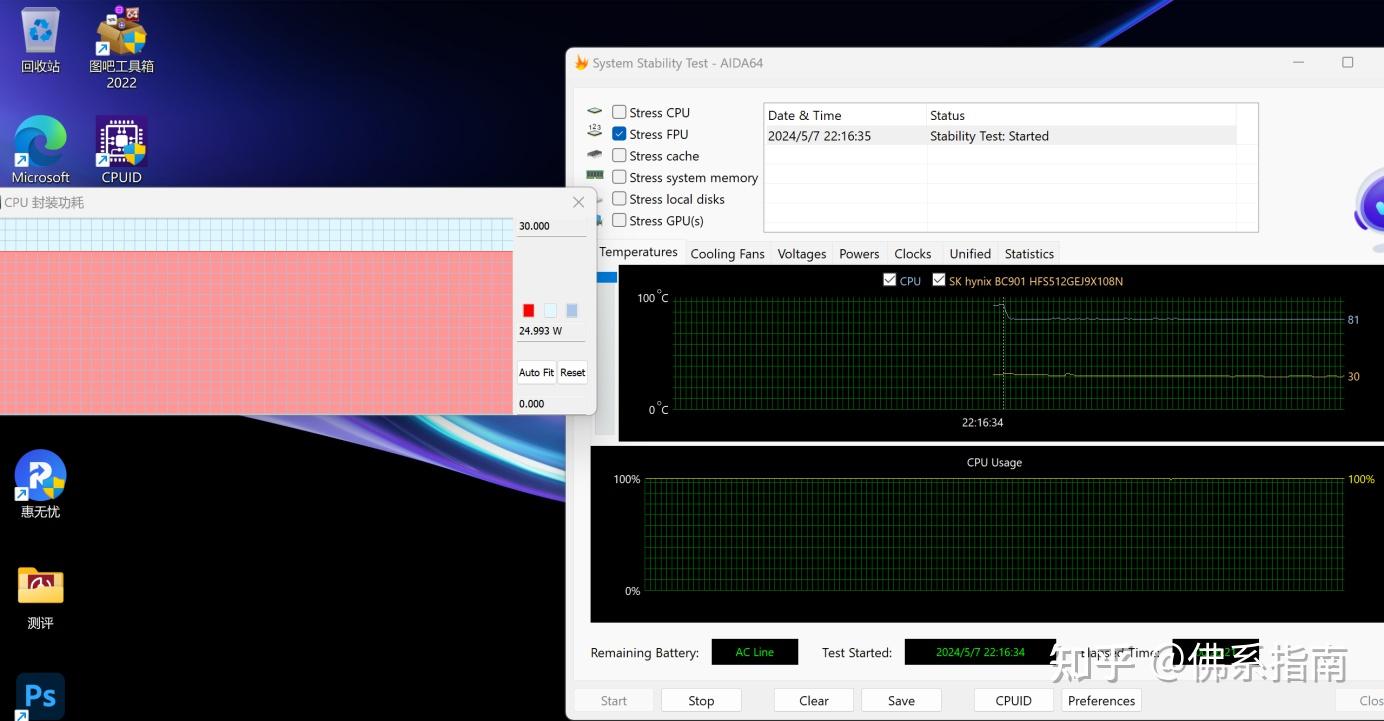Tick the Stress system memory checkbox
The width and height of the screenshot is (1384, 721).
pos(619,177)
